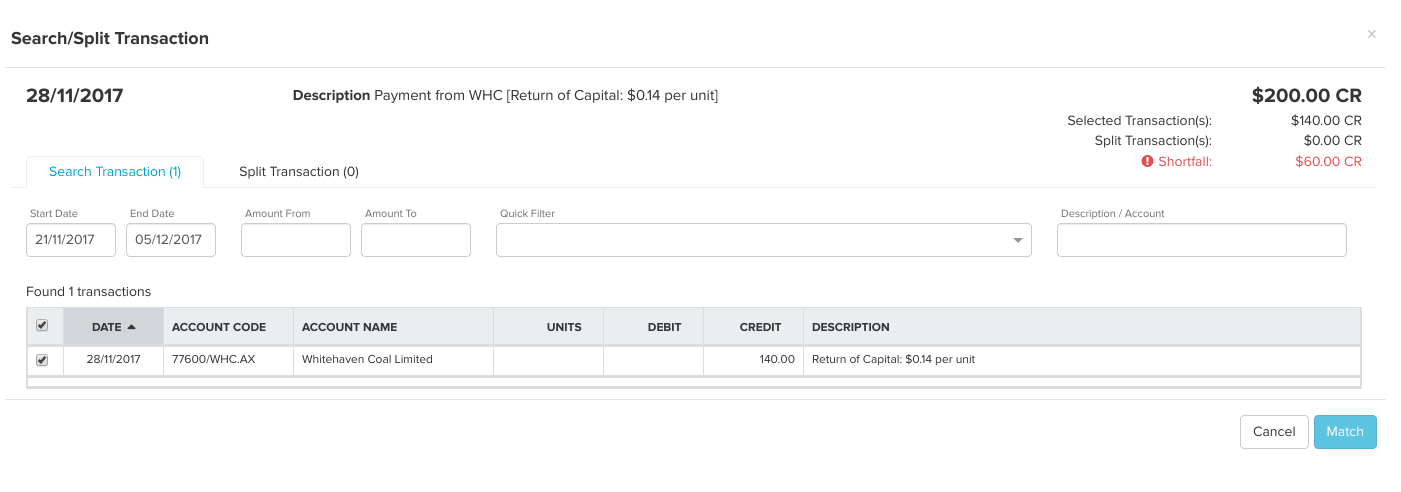This screenshot has height=492, width=1401.
Task: Close the Search/Split Transaction dialog
Action: [x=1371, y=34]
